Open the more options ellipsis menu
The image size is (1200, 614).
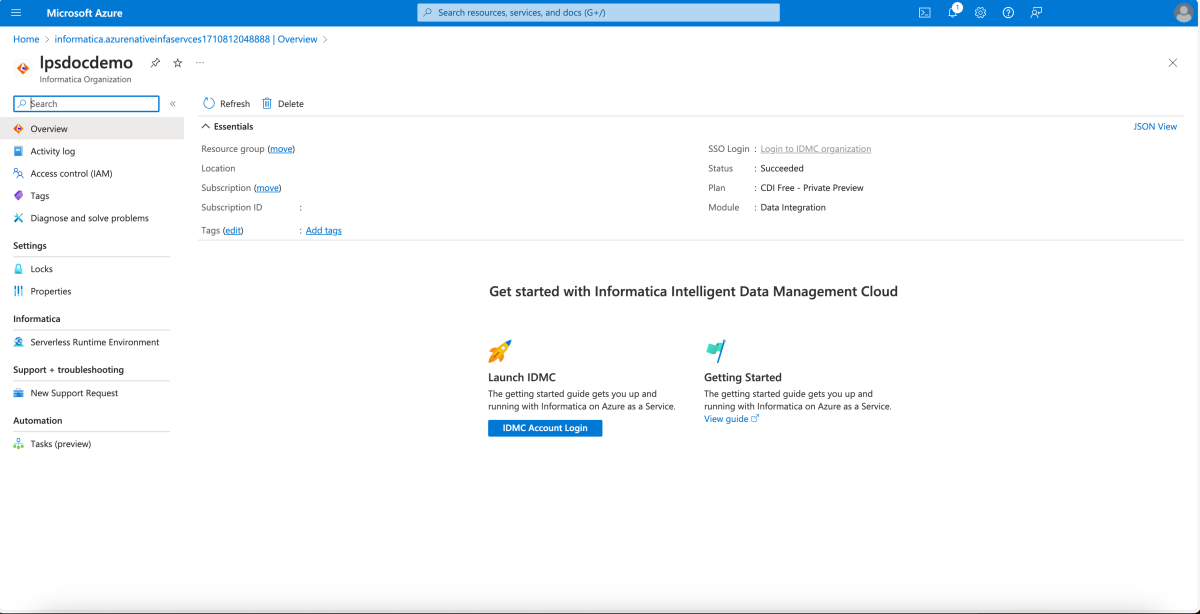pyautogui.click(x=199, y=62)
